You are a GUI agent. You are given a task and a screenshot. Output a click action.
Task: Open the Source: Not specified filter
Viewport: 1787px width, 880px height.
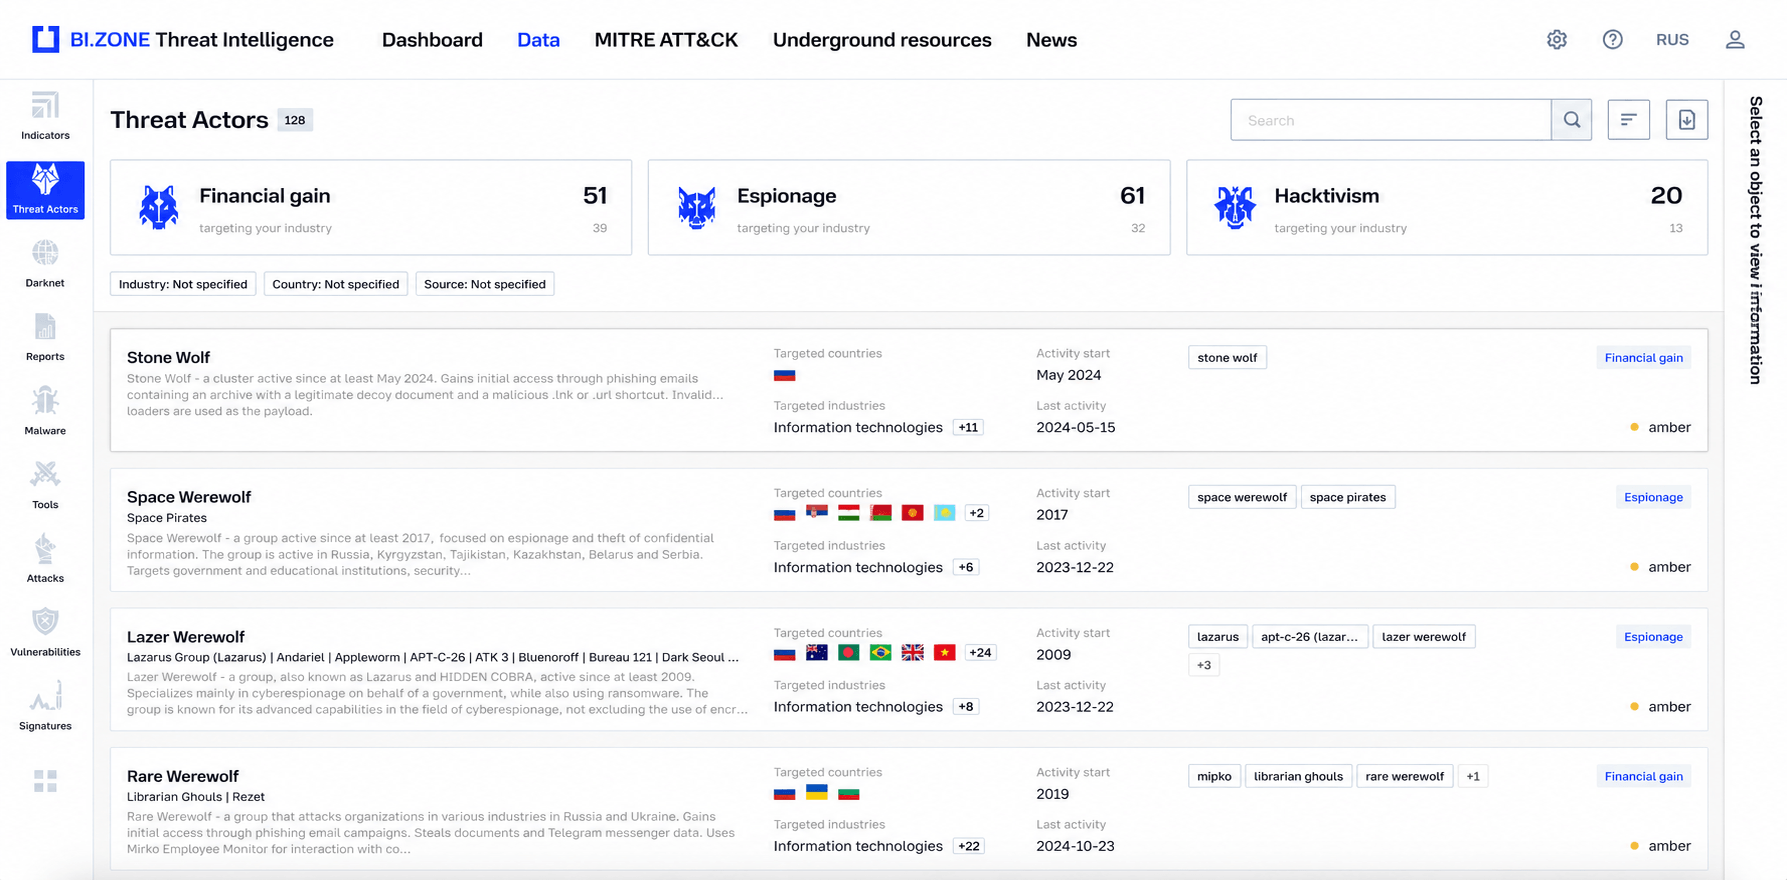pos(485,284)
